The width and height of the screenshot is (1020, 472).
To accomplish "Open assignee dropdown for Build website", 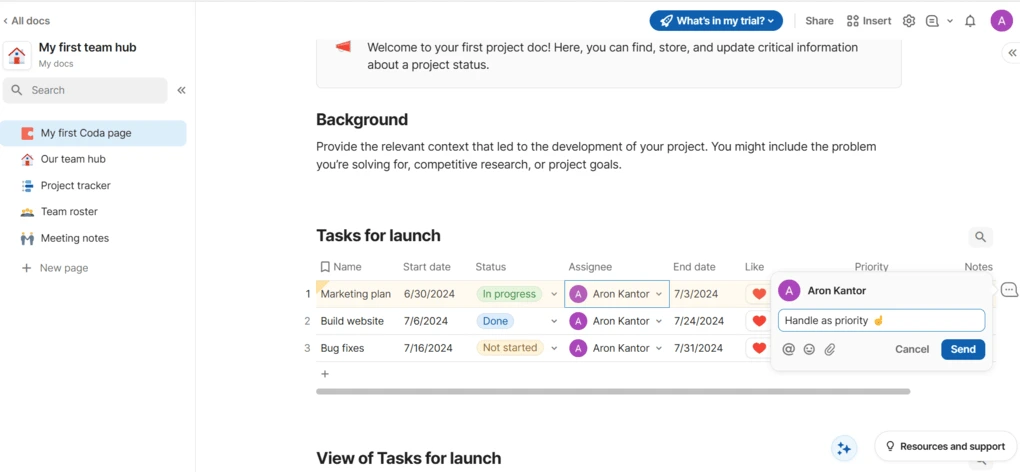I will 658,321.
